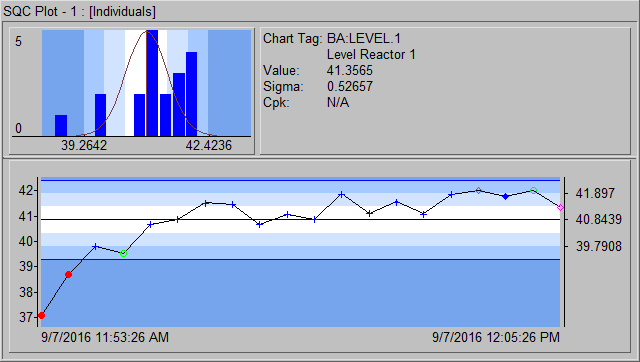Screen dimensions: 640x362
Task: Select the green circle point near 42
Action: pyautogui.click(x=533, y=191)
